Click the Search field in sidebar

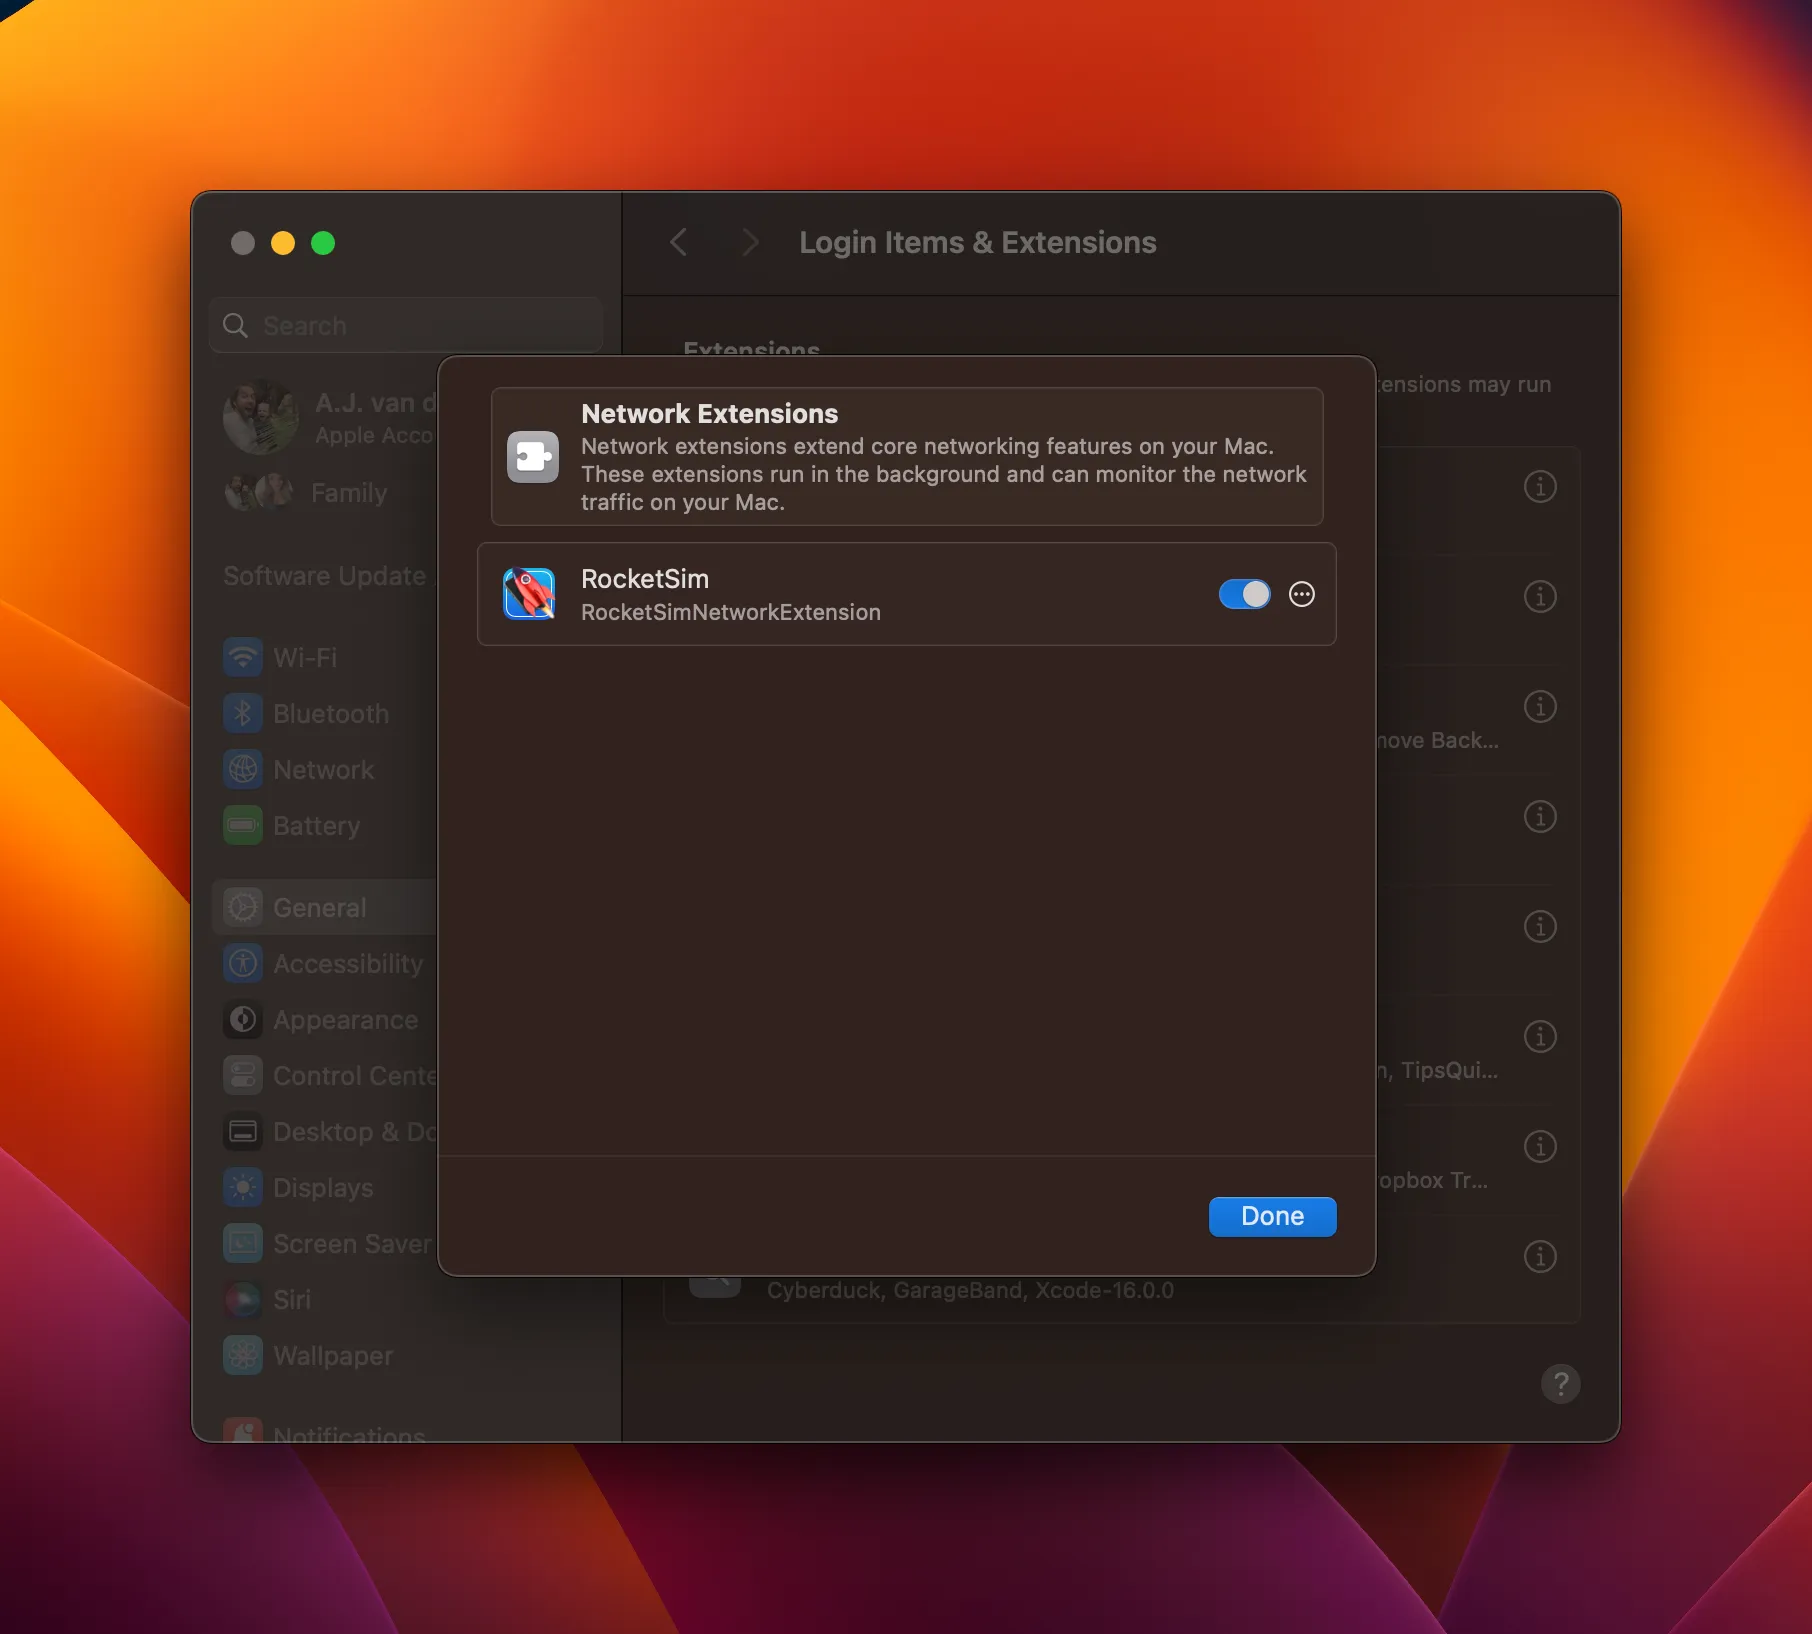(x=405, y=326)
